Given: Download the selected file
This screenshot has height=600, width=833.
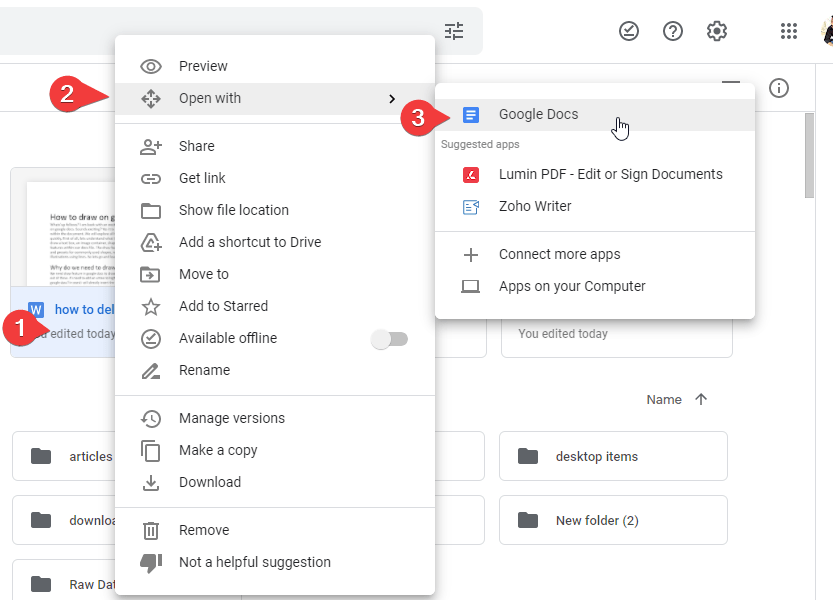Looking at the screenshot, I should 208,482.
